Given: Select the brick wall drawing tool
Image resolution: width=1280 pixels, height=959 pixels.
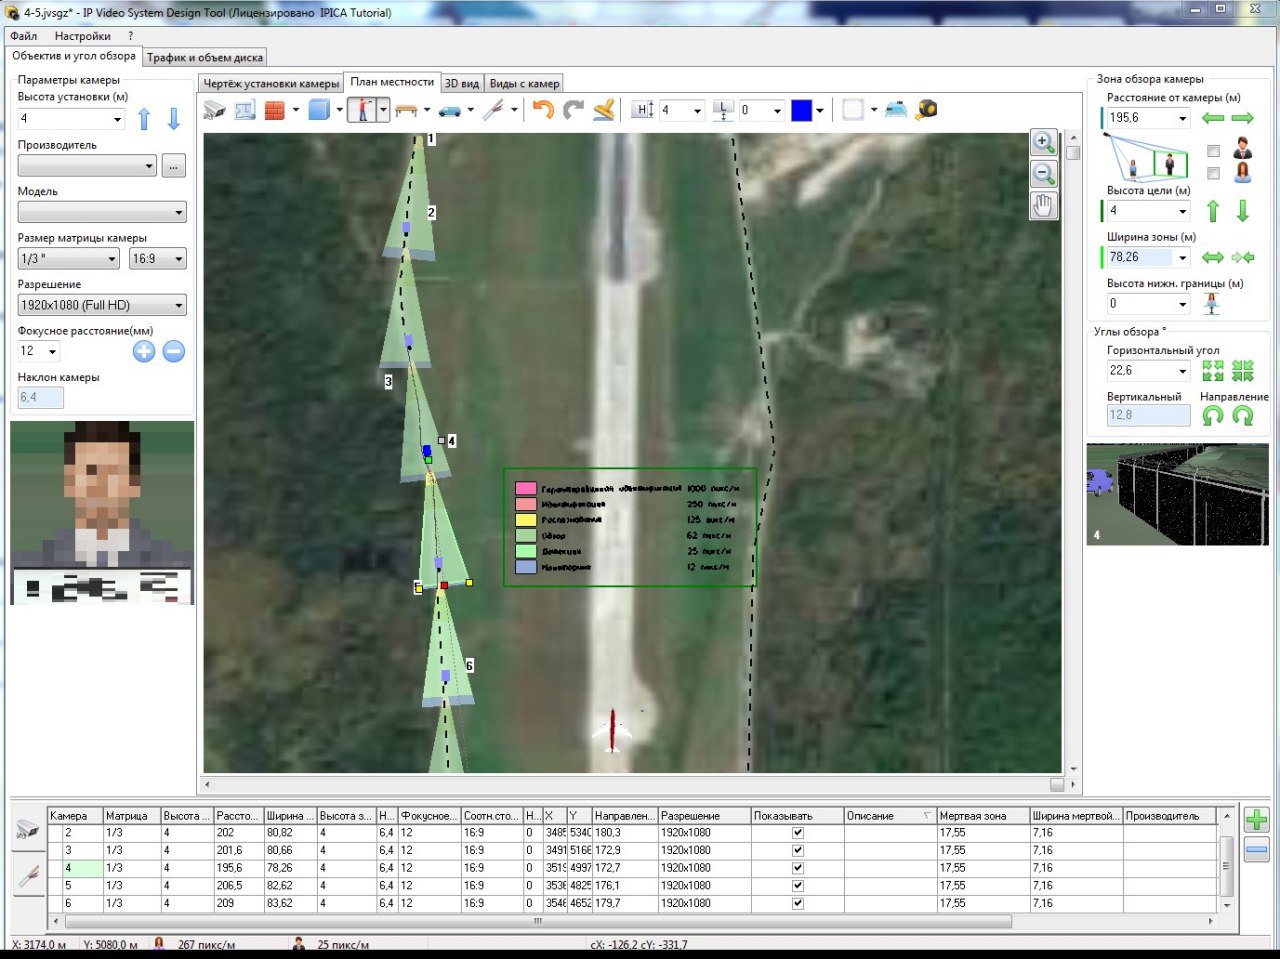Looking at the screenshot, I should [x=275, y=110].
